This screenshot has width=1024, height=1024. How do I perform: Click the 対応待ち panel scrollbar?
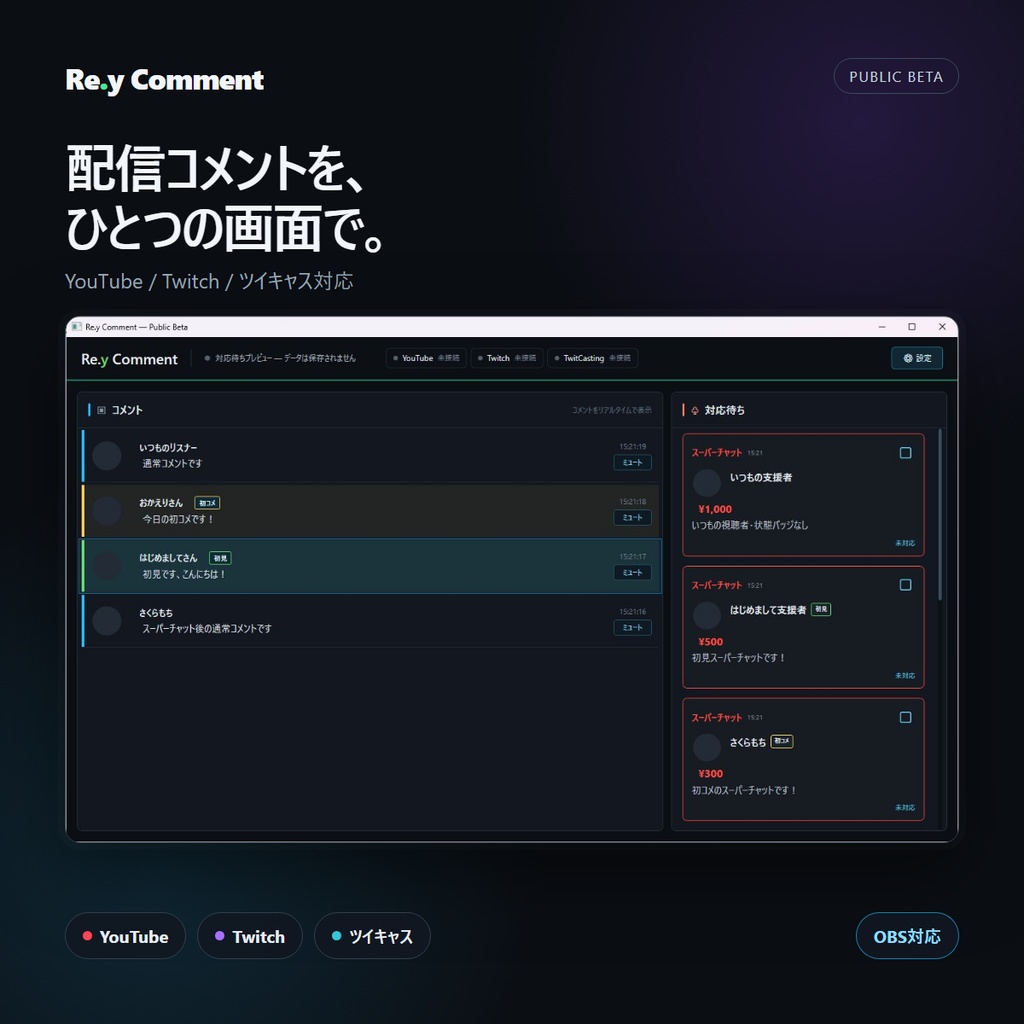940,515
